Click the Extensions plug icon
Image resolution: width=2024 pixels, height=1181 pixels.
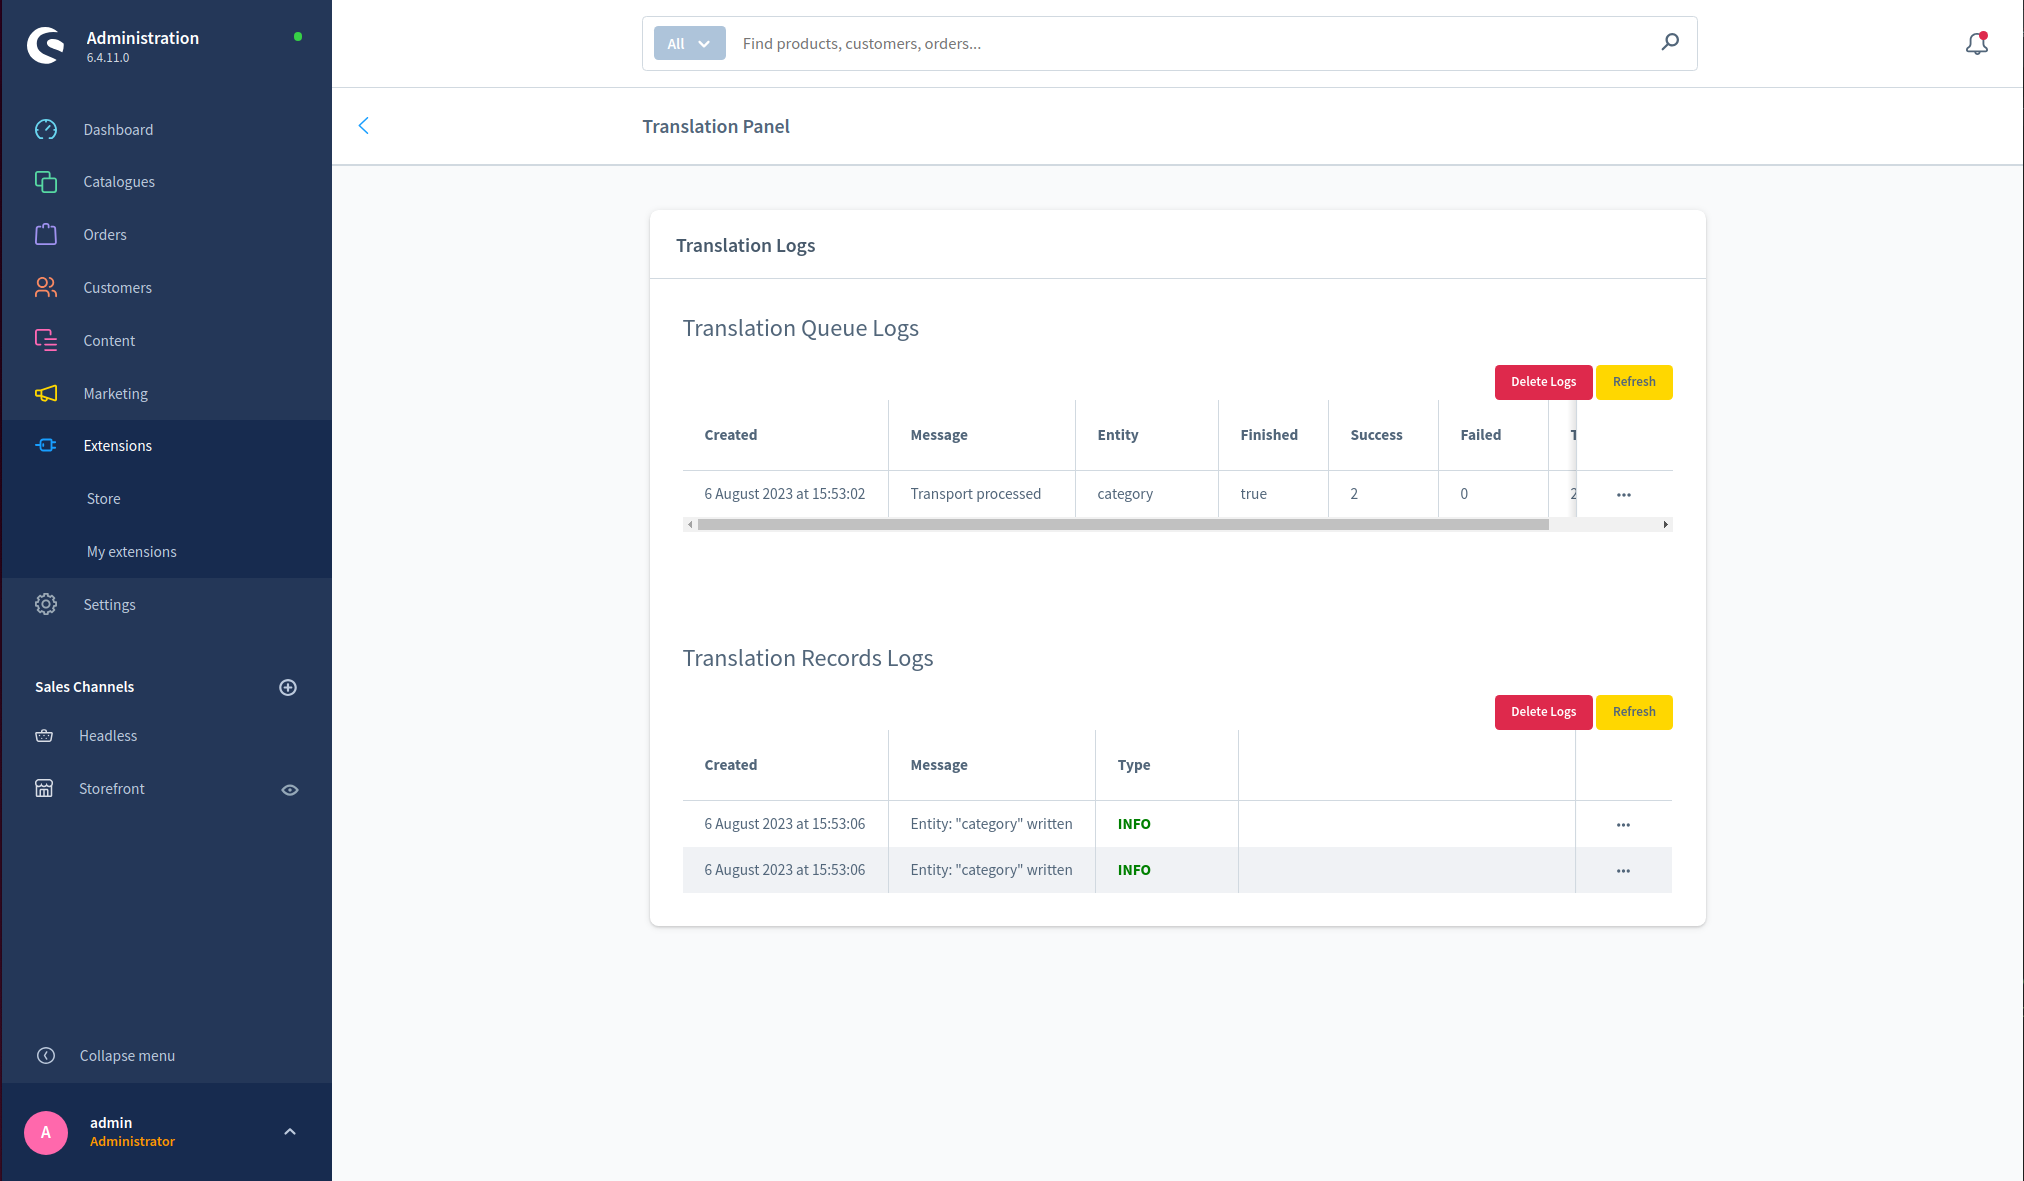pos(46,445)
